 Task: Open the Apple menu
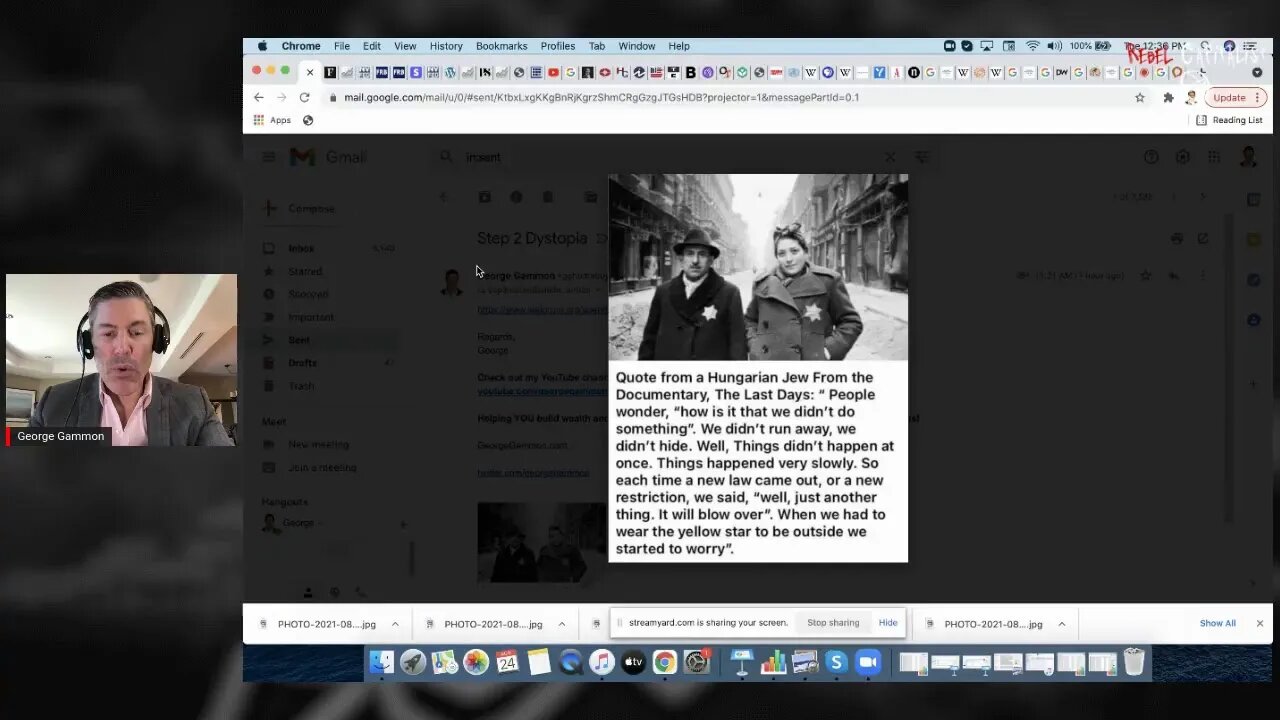click(263, 46)
